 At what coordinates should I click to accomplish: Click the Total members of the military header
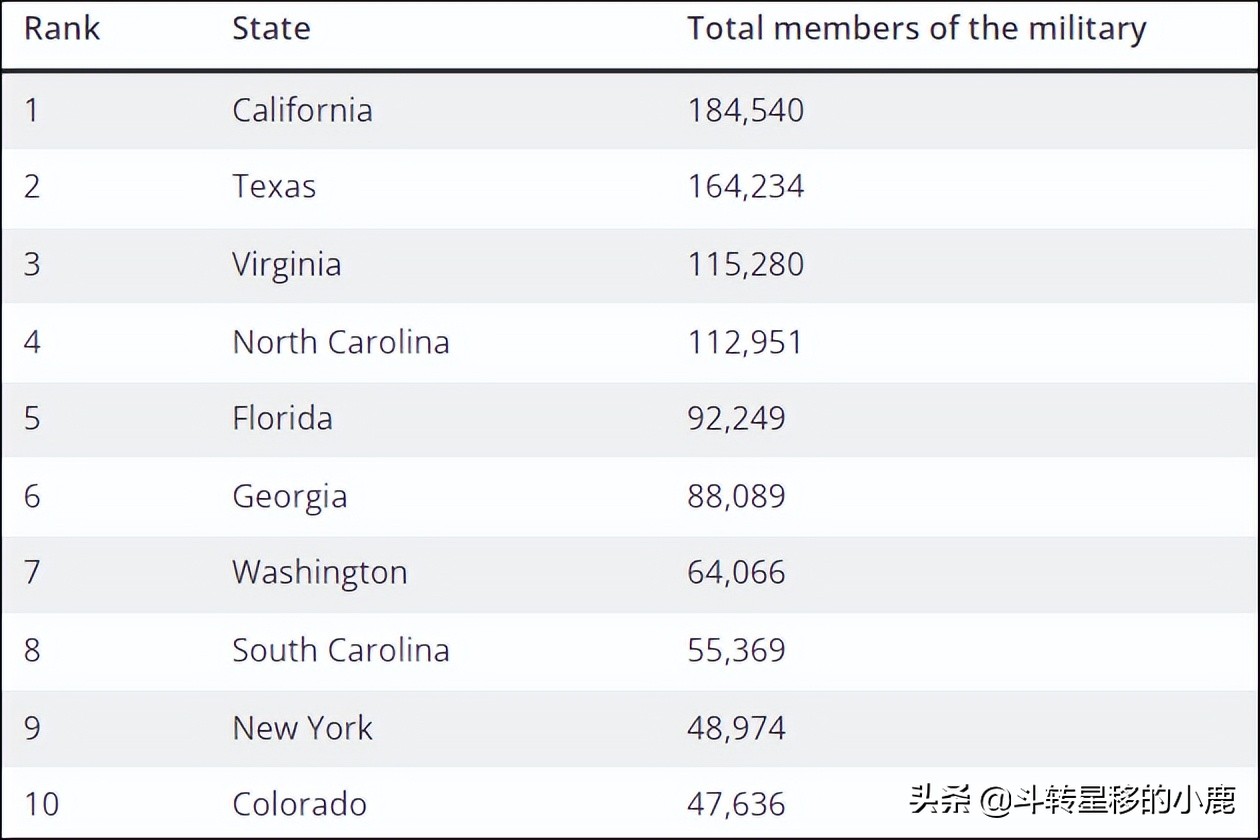[x=916, y=29]
